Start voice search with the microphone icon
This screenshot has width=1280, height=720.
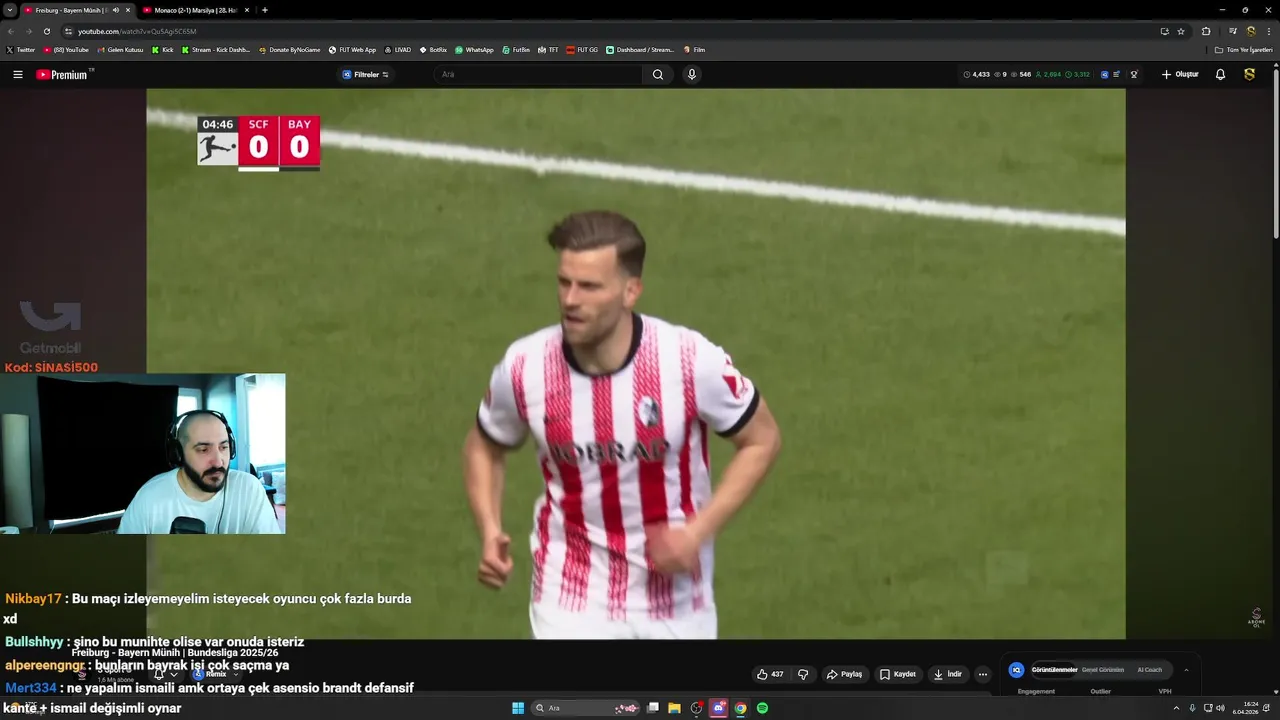point(691,75)
